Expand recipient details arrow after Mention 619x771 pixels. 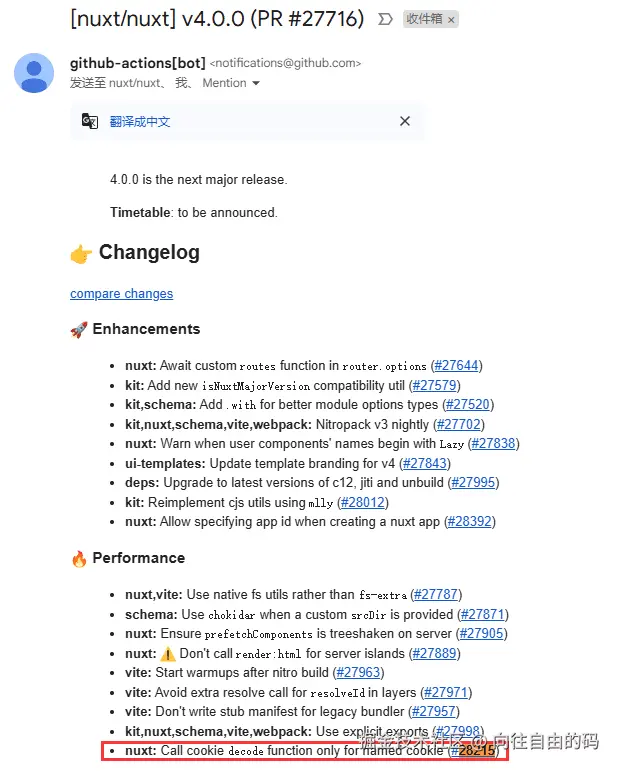(x=256, y=83)
